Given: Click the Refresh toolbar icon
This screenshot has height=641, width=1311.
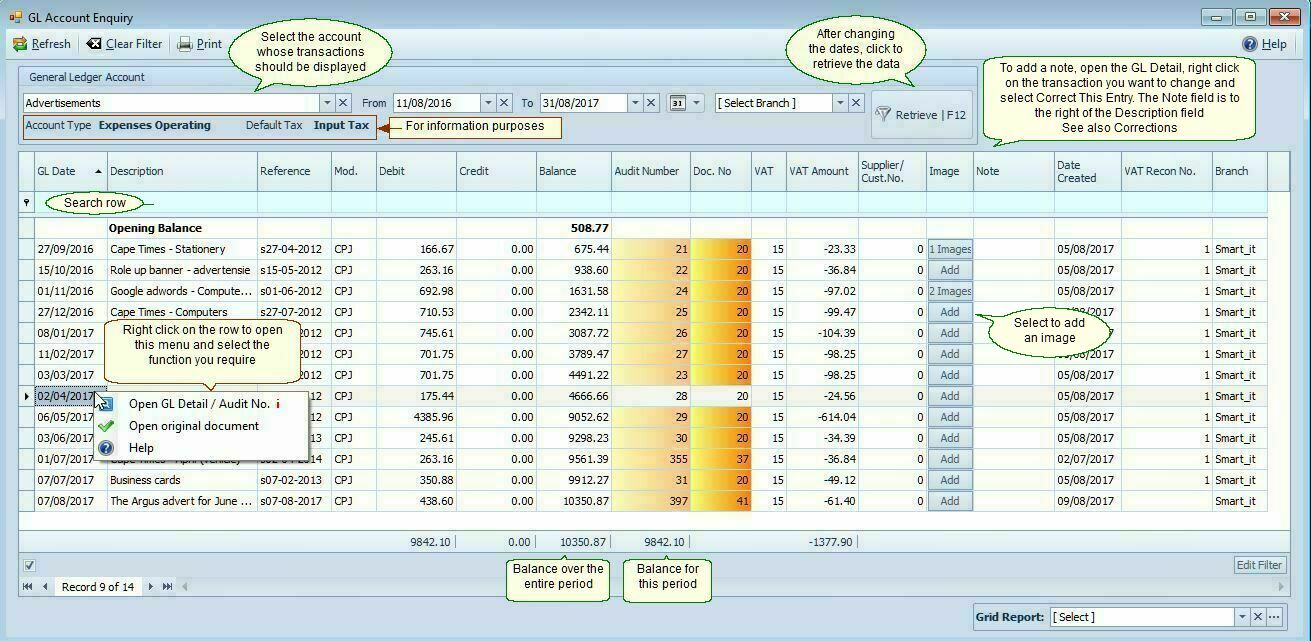Looking at the screenshot, I should click(x=20, y=44).
